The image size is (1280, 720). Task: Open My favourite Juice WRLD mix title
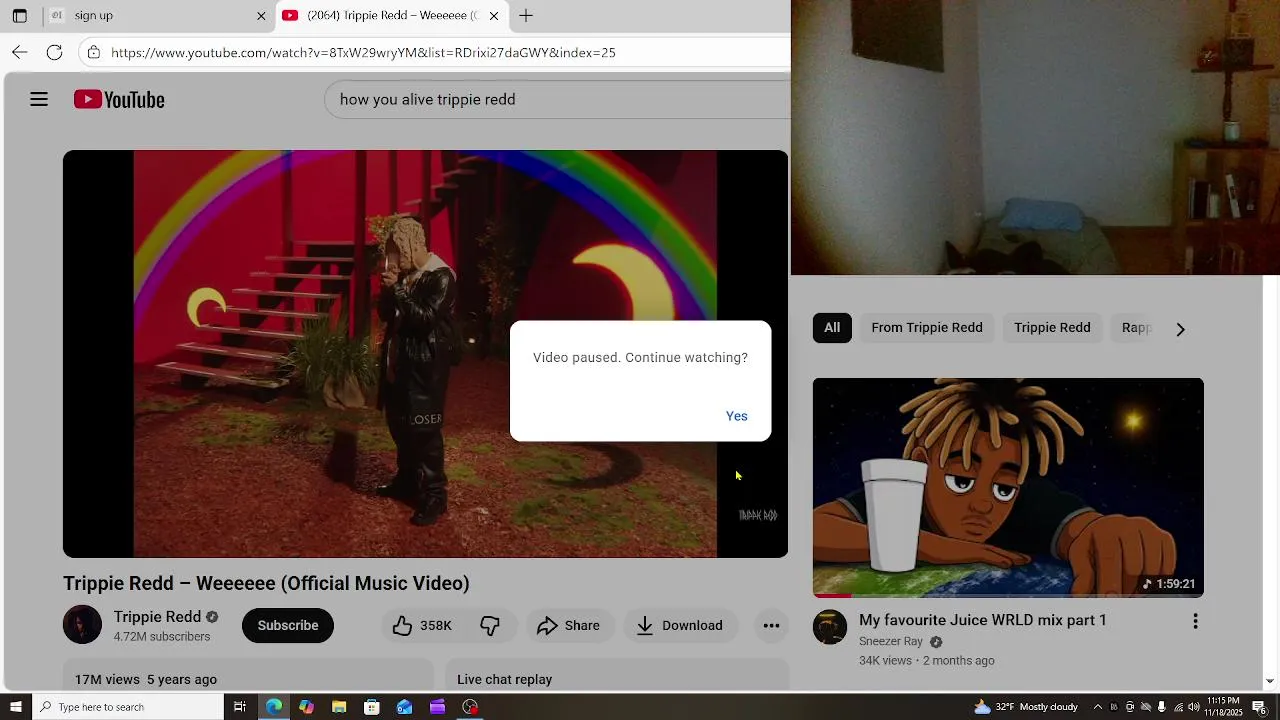point(983,620)
